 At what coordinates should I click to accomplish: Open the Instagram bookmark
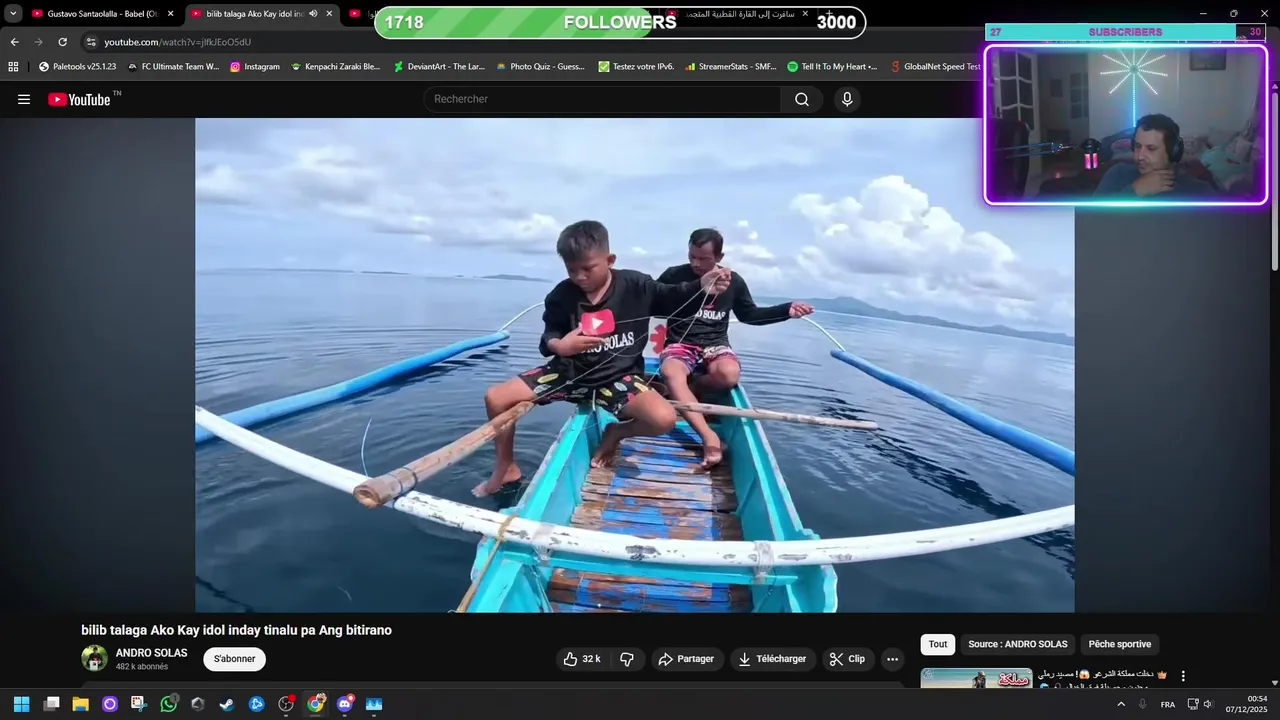coord(254,67)
